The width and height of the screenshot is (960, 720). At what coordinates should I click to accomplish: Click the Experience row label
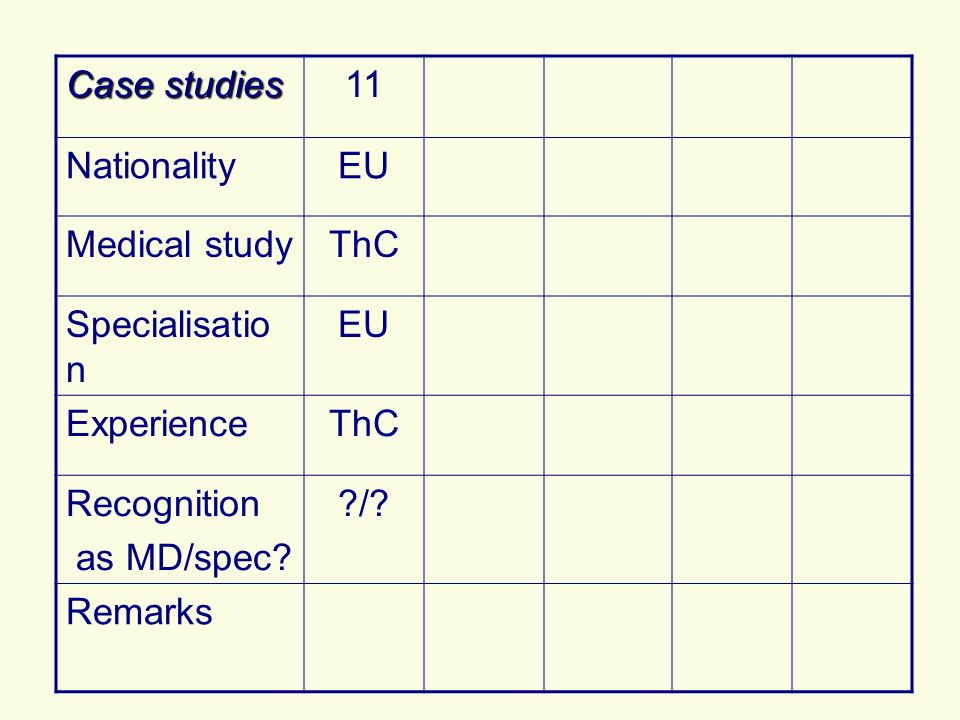[x=180, y=435]
